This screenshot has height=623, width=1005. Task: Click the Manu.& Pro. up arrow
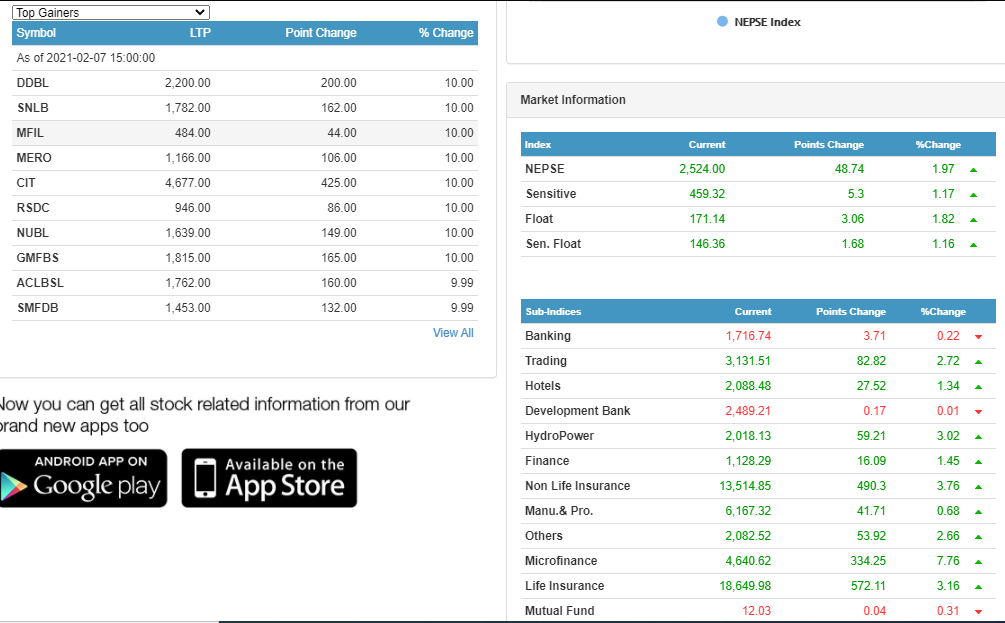[x=979, y=511]
